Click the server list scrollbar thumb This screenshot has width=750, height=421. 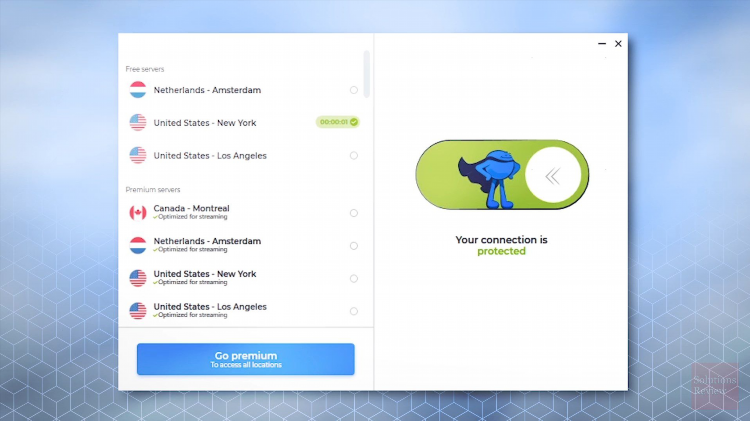366,74
